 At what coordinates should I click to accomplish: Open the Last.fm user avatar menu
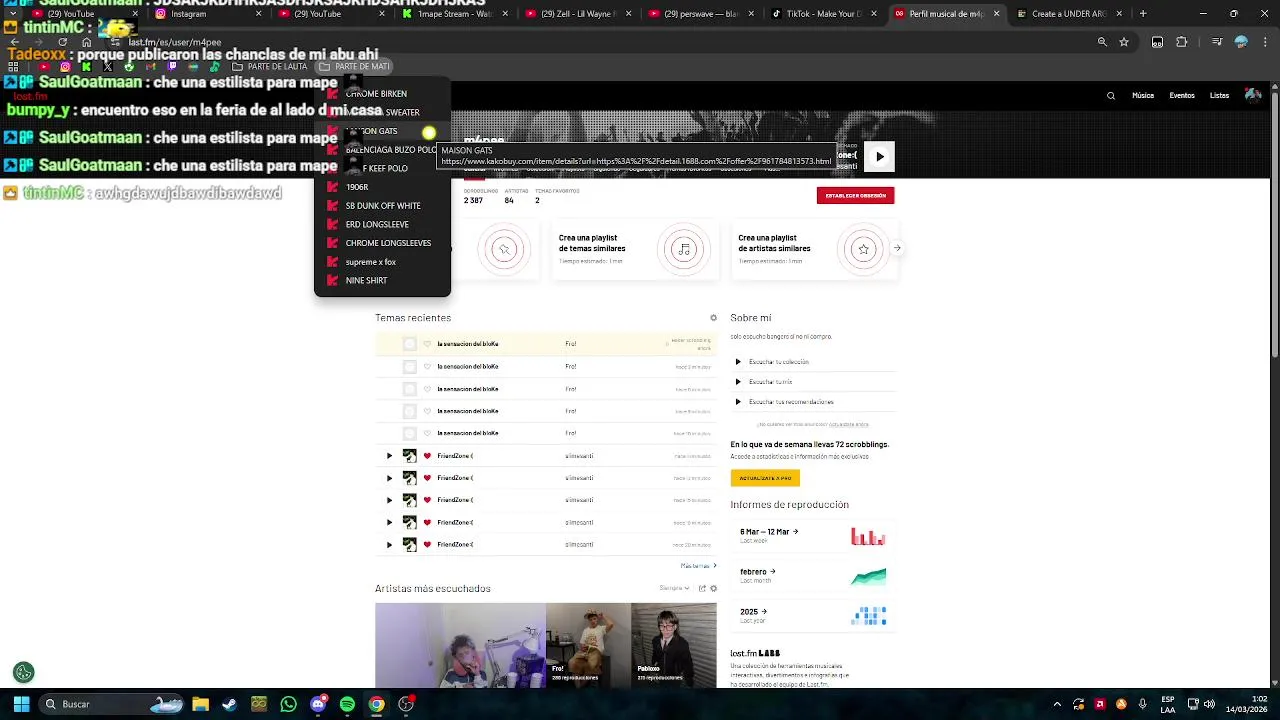pyautogui.click(x=1253, y=96)
